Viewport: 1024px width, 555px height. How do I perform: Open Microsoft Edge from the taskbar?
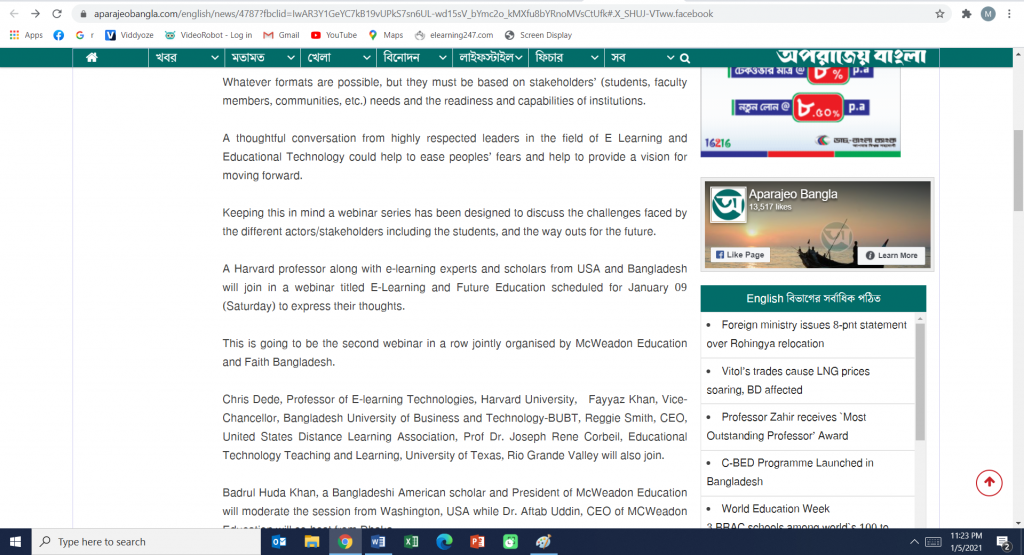[444, 542]
